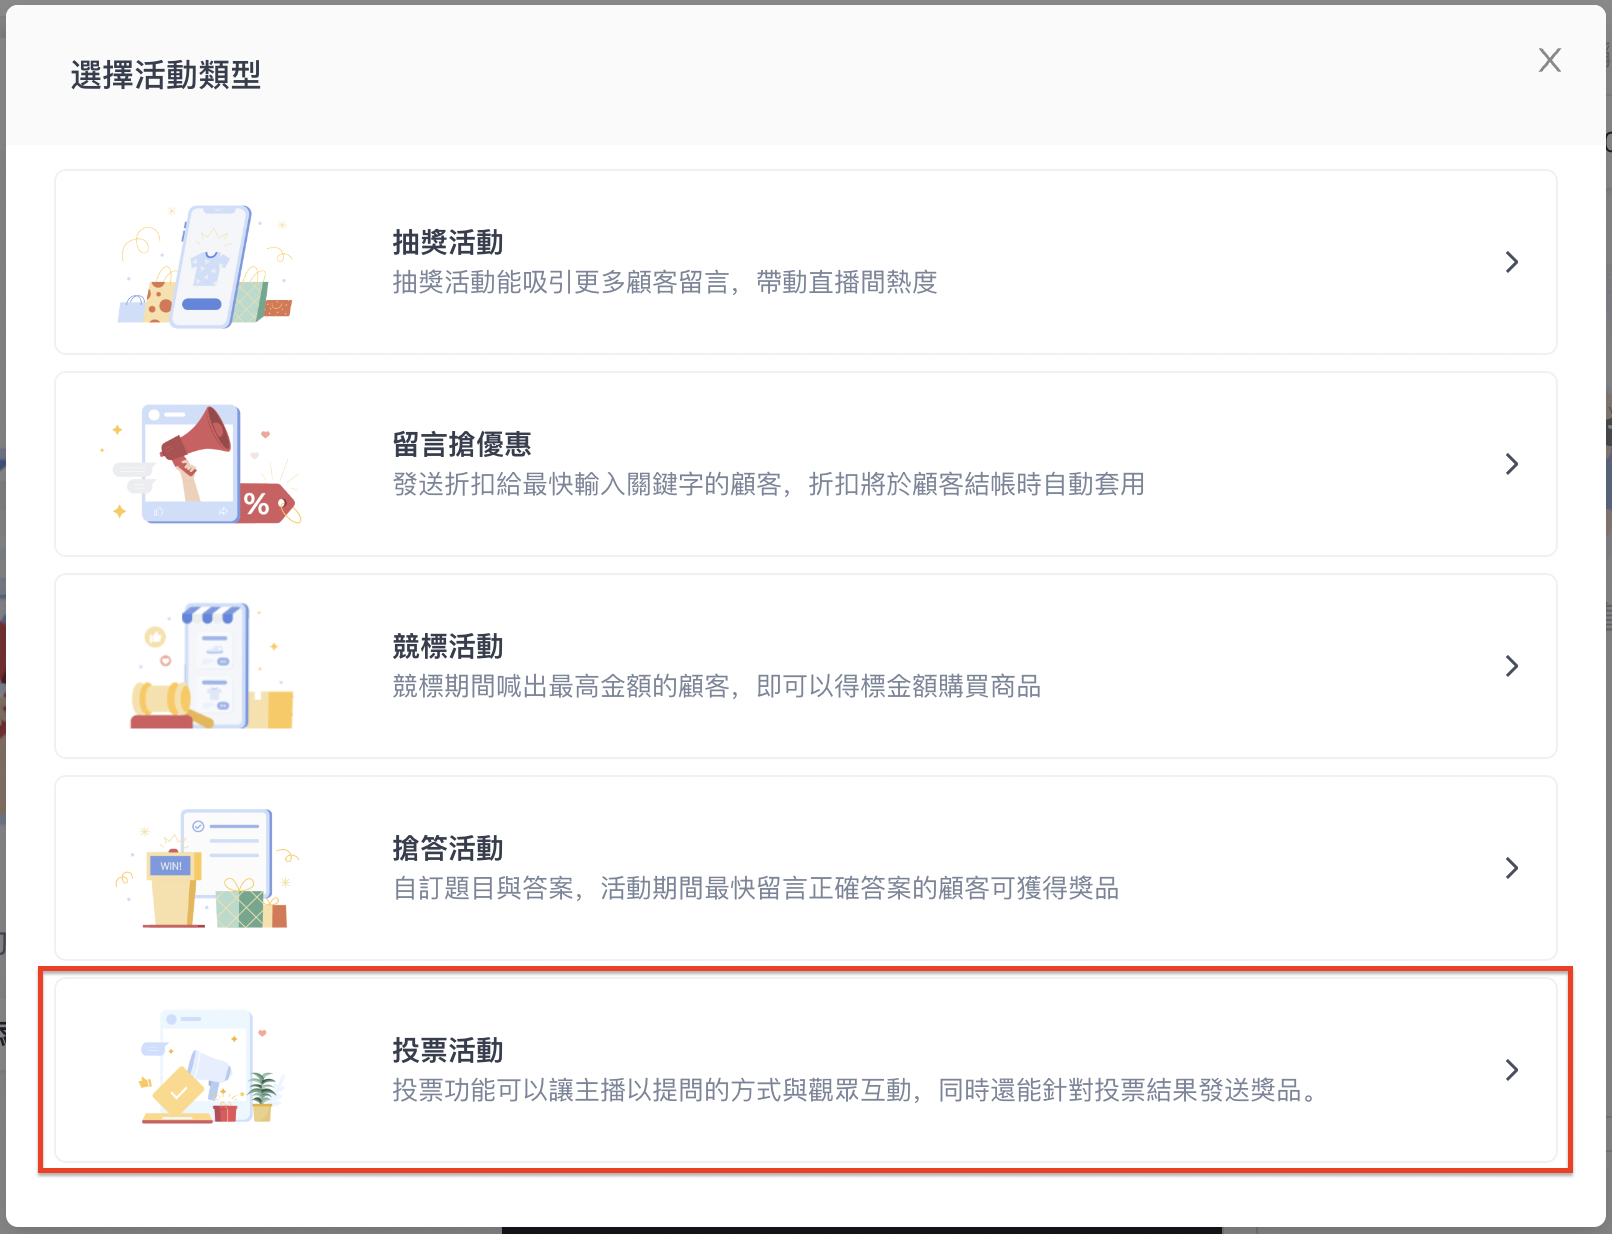The height and width of the screenshot is (1234, 1612).
Task: Open the 搶答活動 chevron arrow
Action: pos(1511,868)
